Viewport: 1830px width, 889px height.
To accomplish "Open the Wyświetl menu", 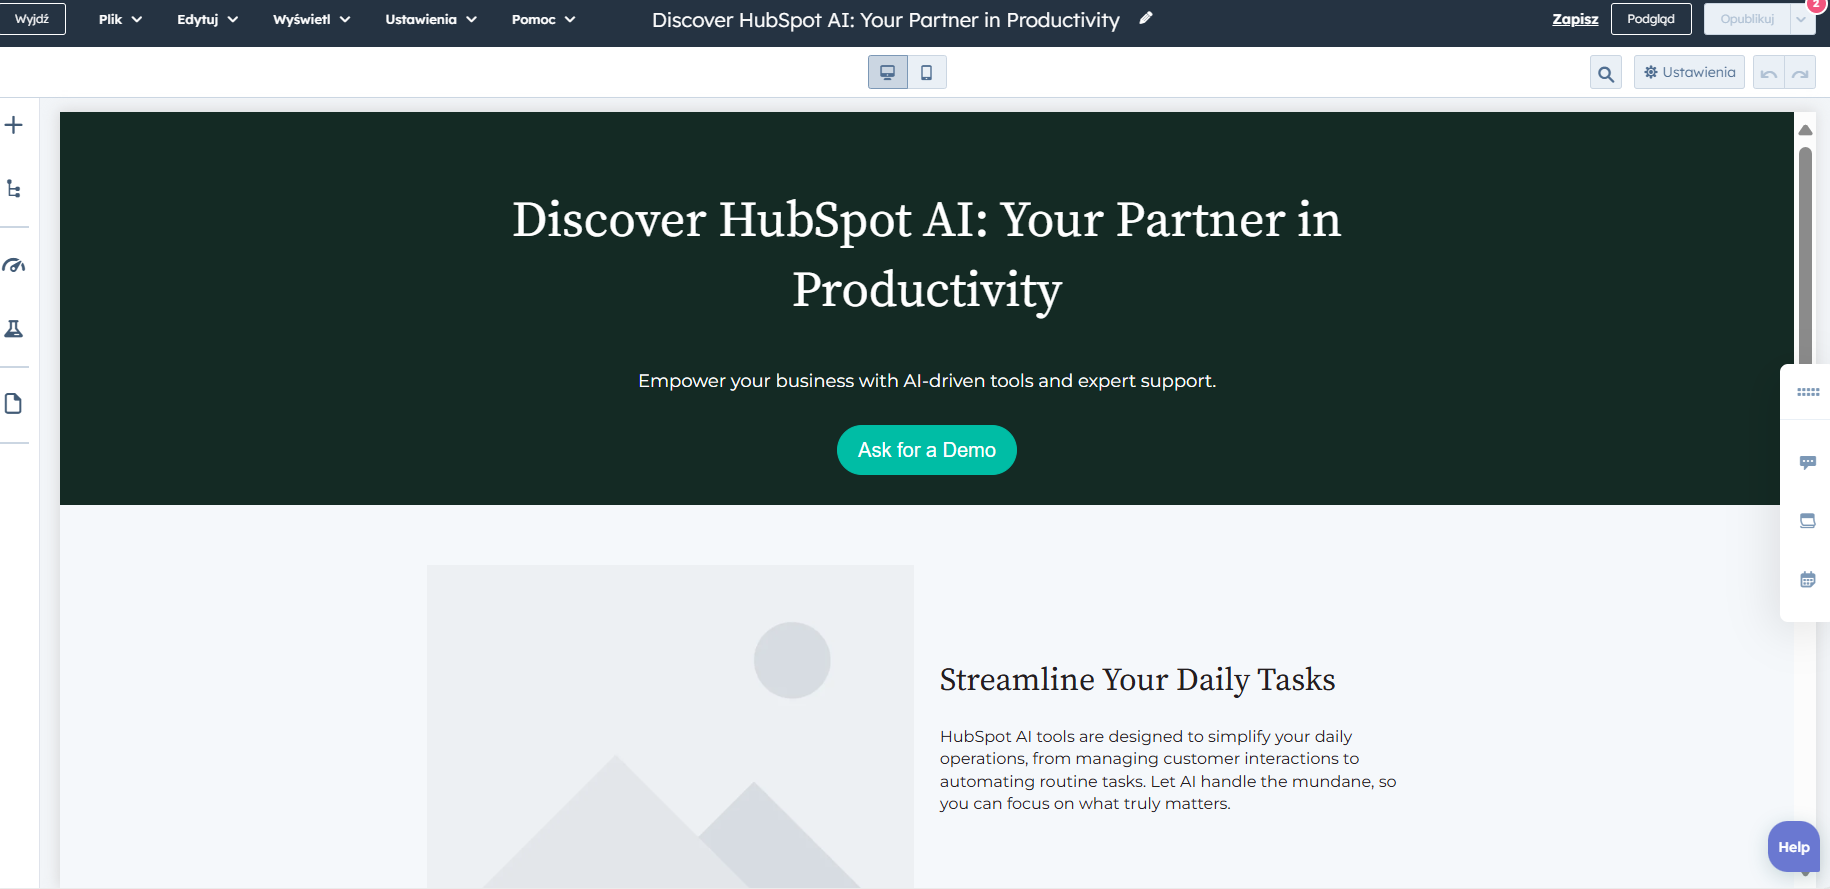I will (311, 19).
